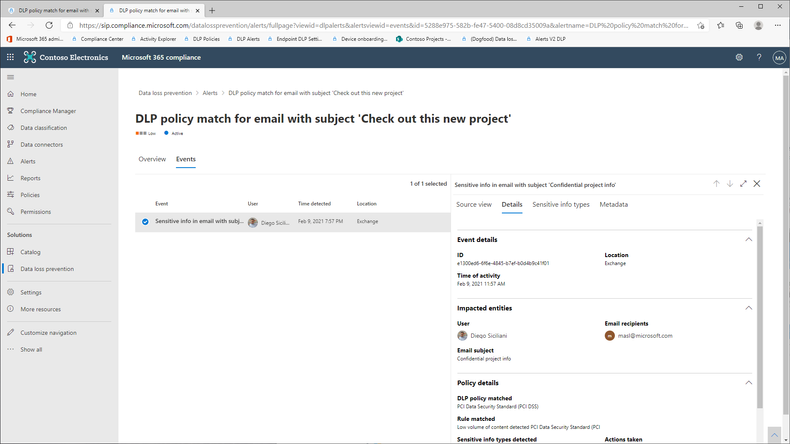Open Data classification in sidebar

(x=43, y=128)
